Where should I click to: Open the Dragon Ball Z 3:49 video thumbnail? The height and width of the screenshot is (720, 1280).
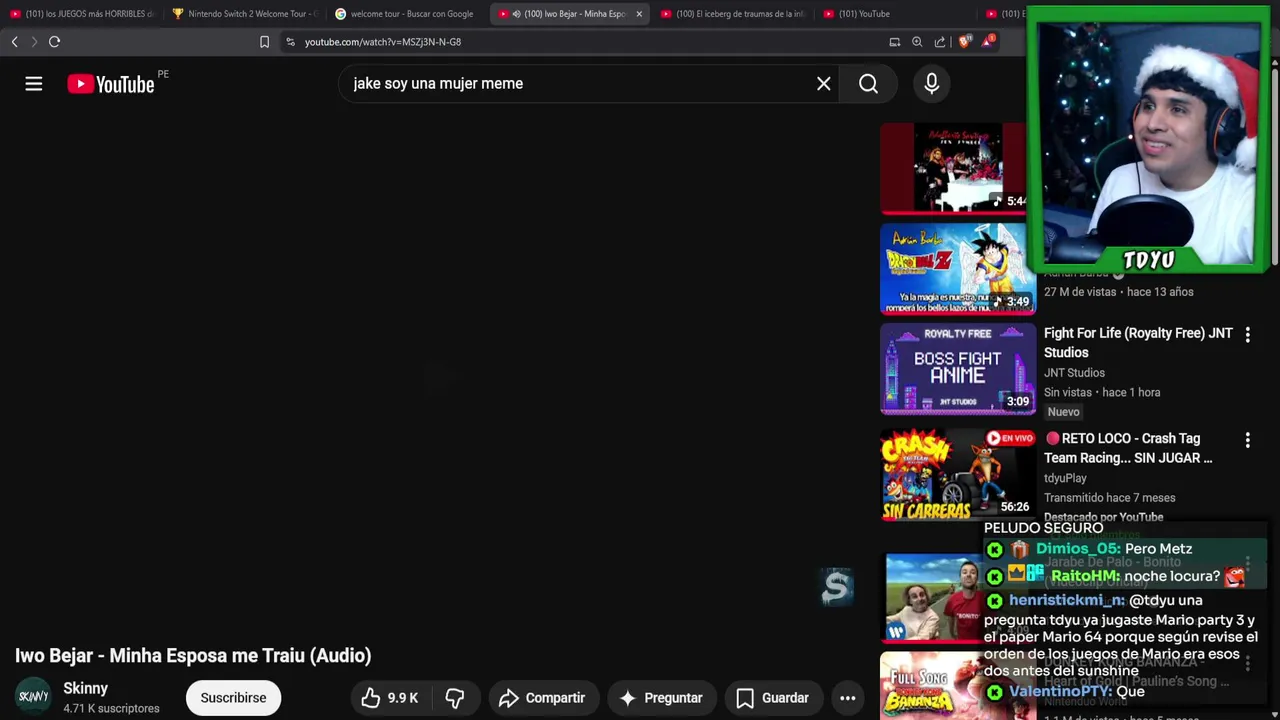point(958,269)
